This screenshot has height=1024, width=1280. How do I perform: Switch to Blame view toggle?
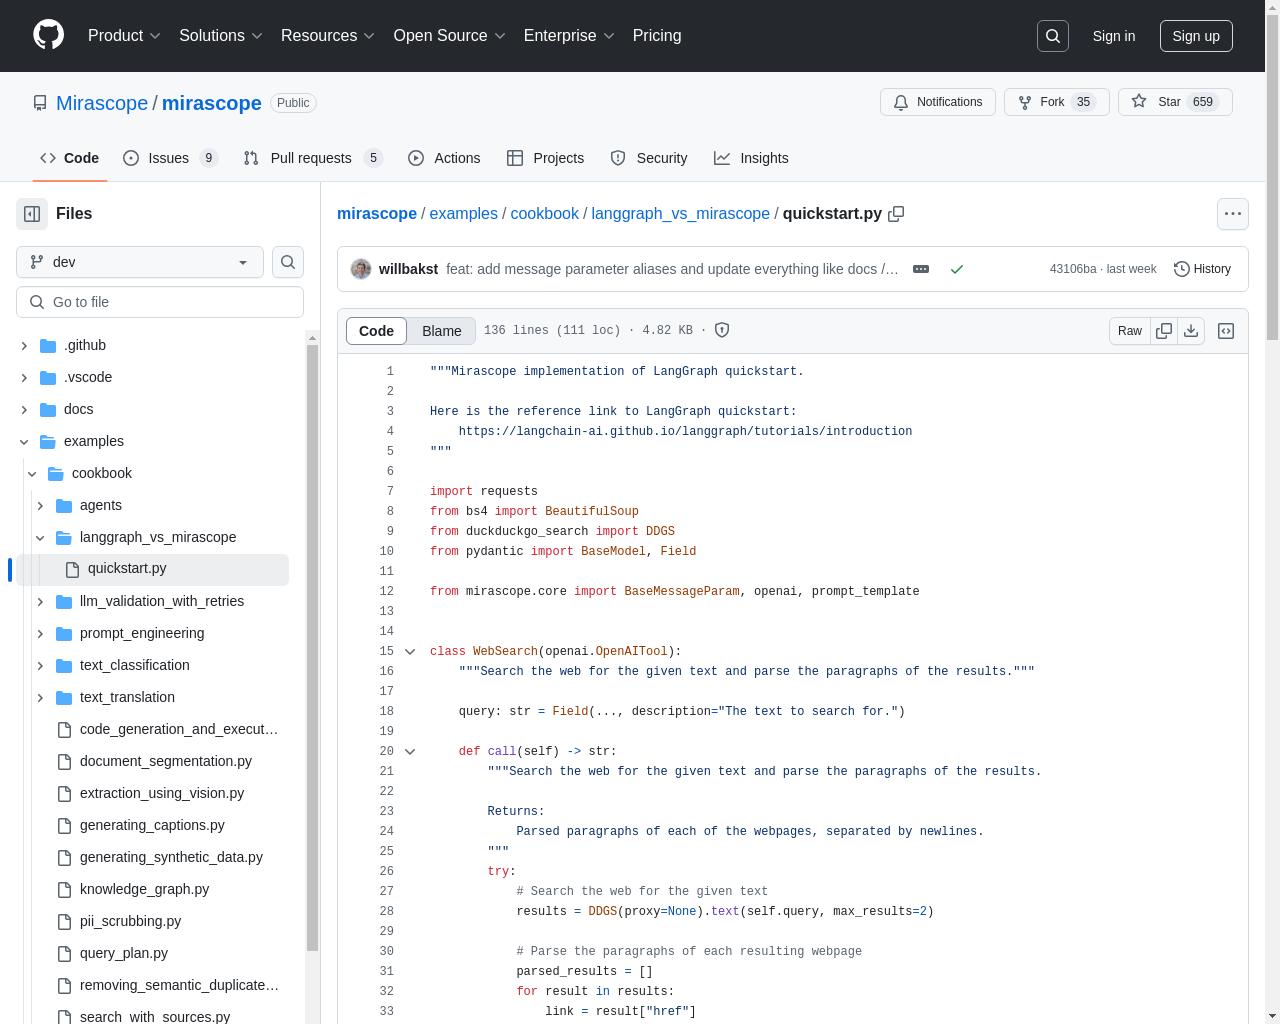441,331
